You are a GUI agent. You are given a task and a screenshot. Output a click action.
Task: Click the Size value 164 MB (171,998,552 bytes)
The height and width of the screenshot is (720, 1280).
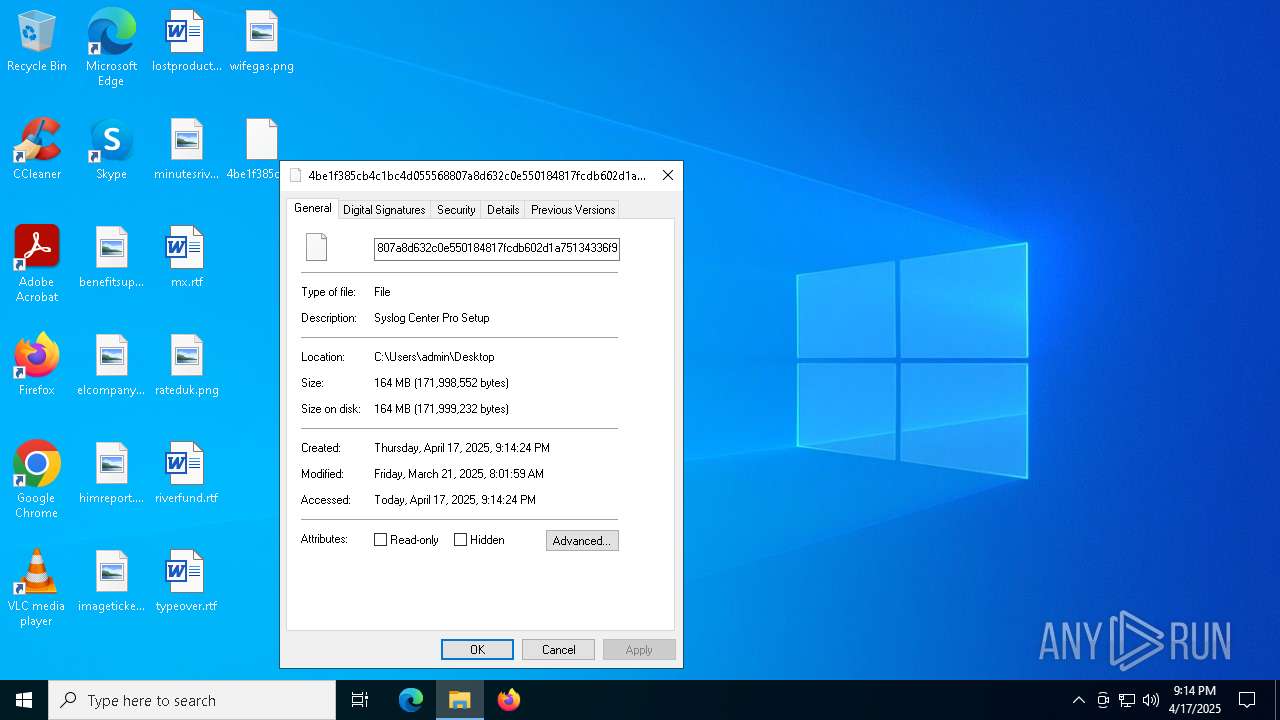[442, 383]
